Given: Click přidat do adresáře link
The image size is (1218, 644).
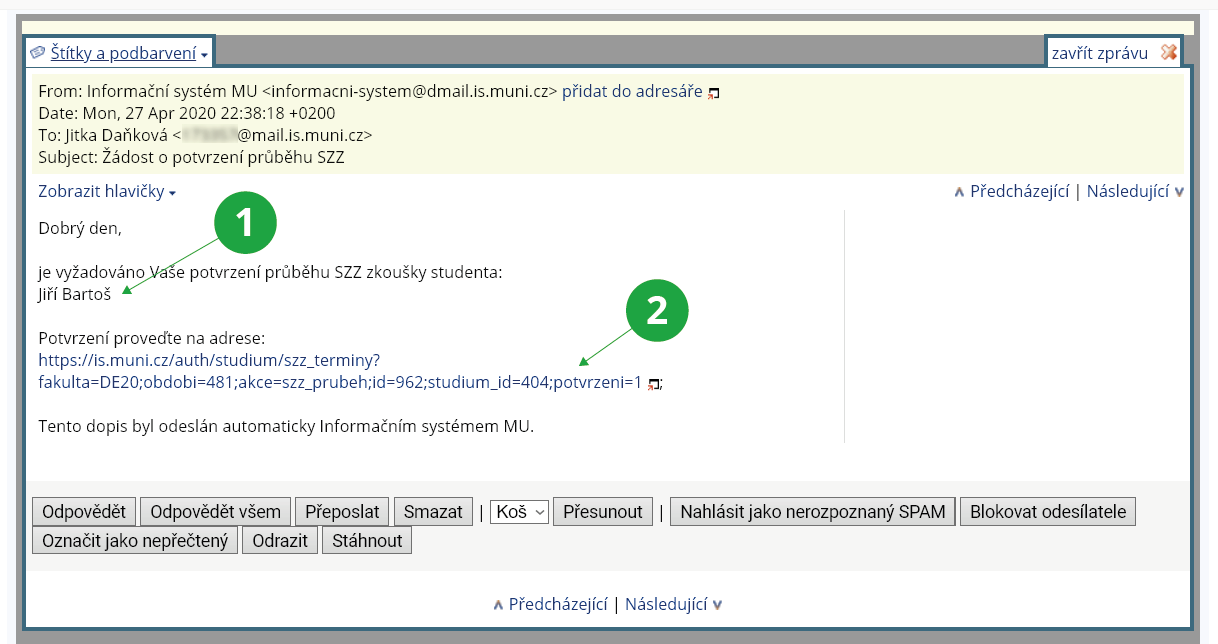Looking at the screenshot, I should pos(631,91).
